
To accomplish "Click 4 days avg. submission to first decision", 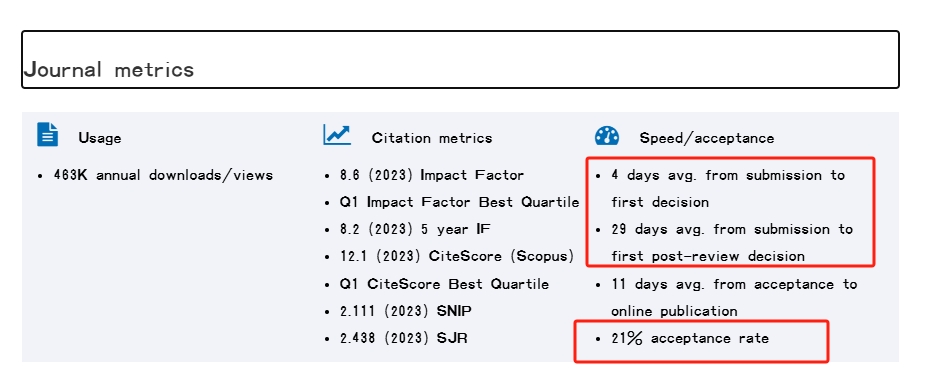I will click(x=728, y=188).
